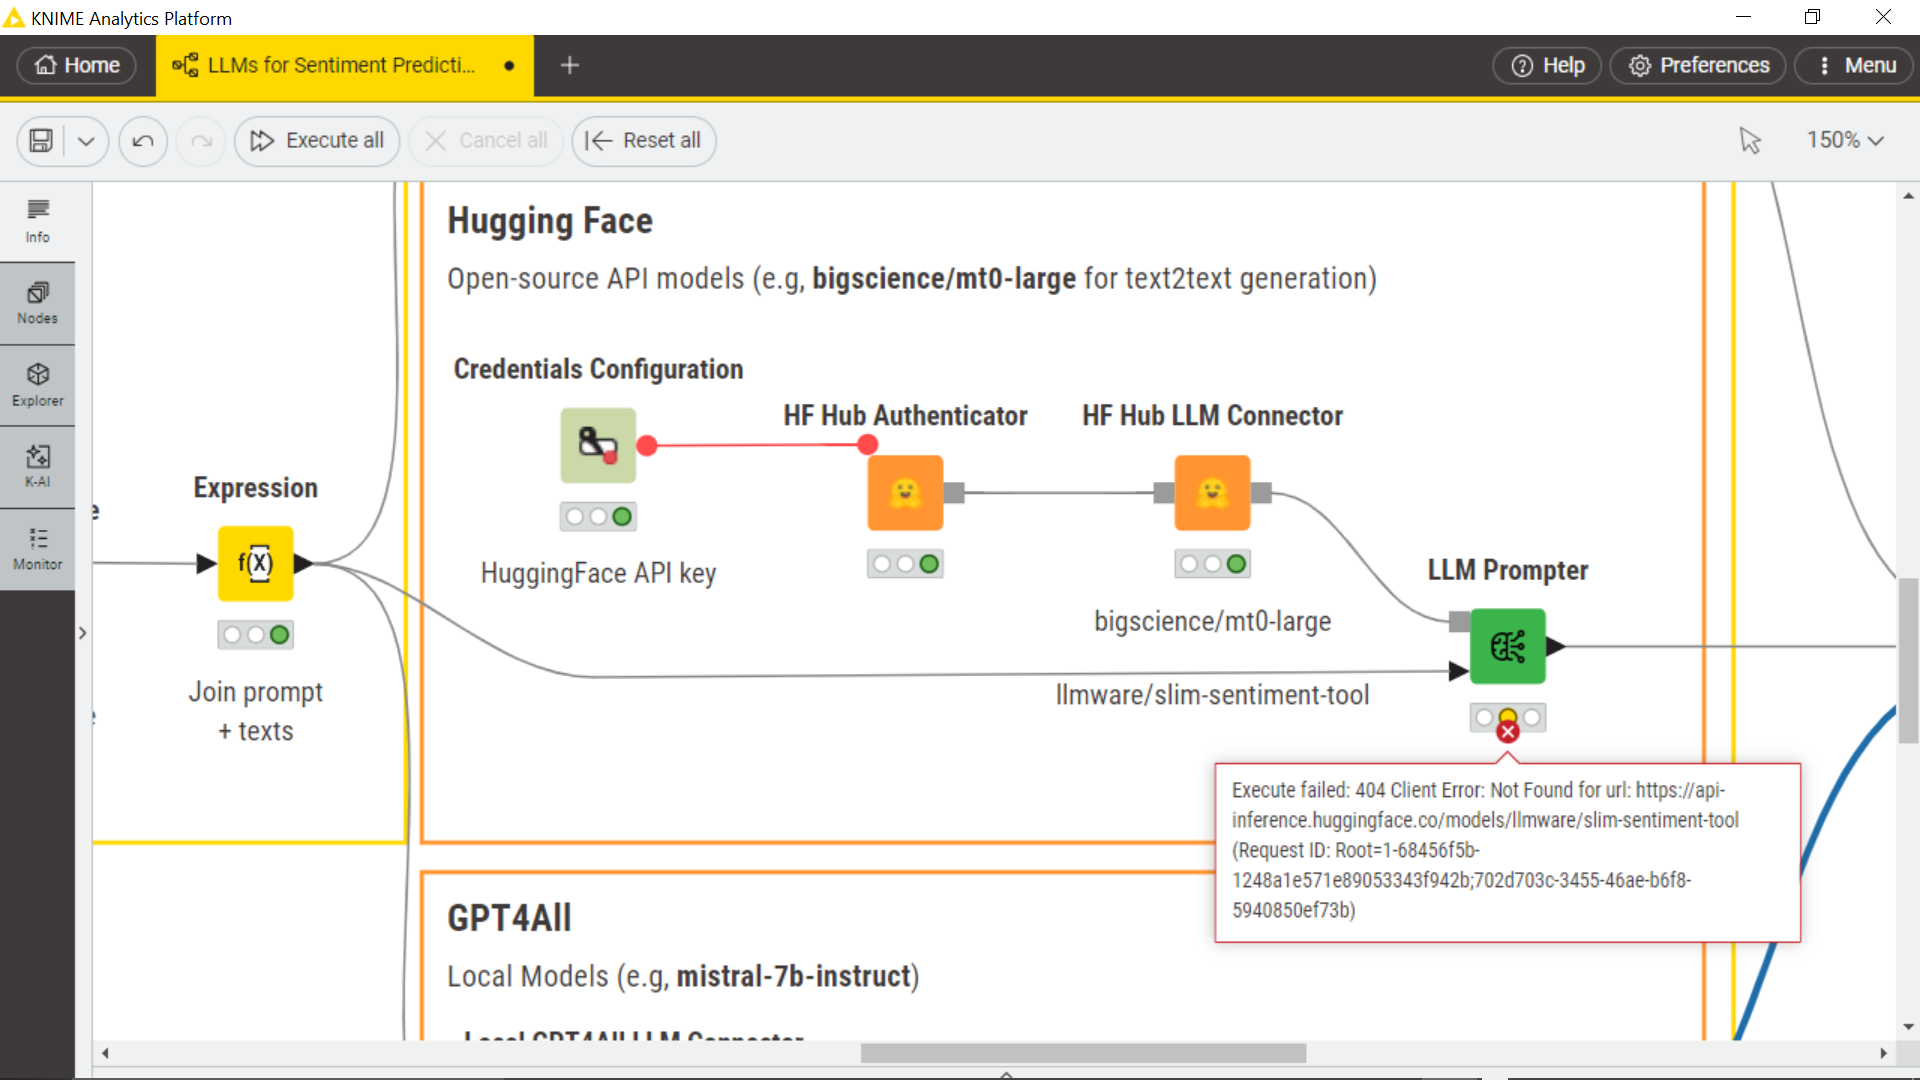
Task: Select the HF Hub LLM Connector node
Action: click(1212, 493)
